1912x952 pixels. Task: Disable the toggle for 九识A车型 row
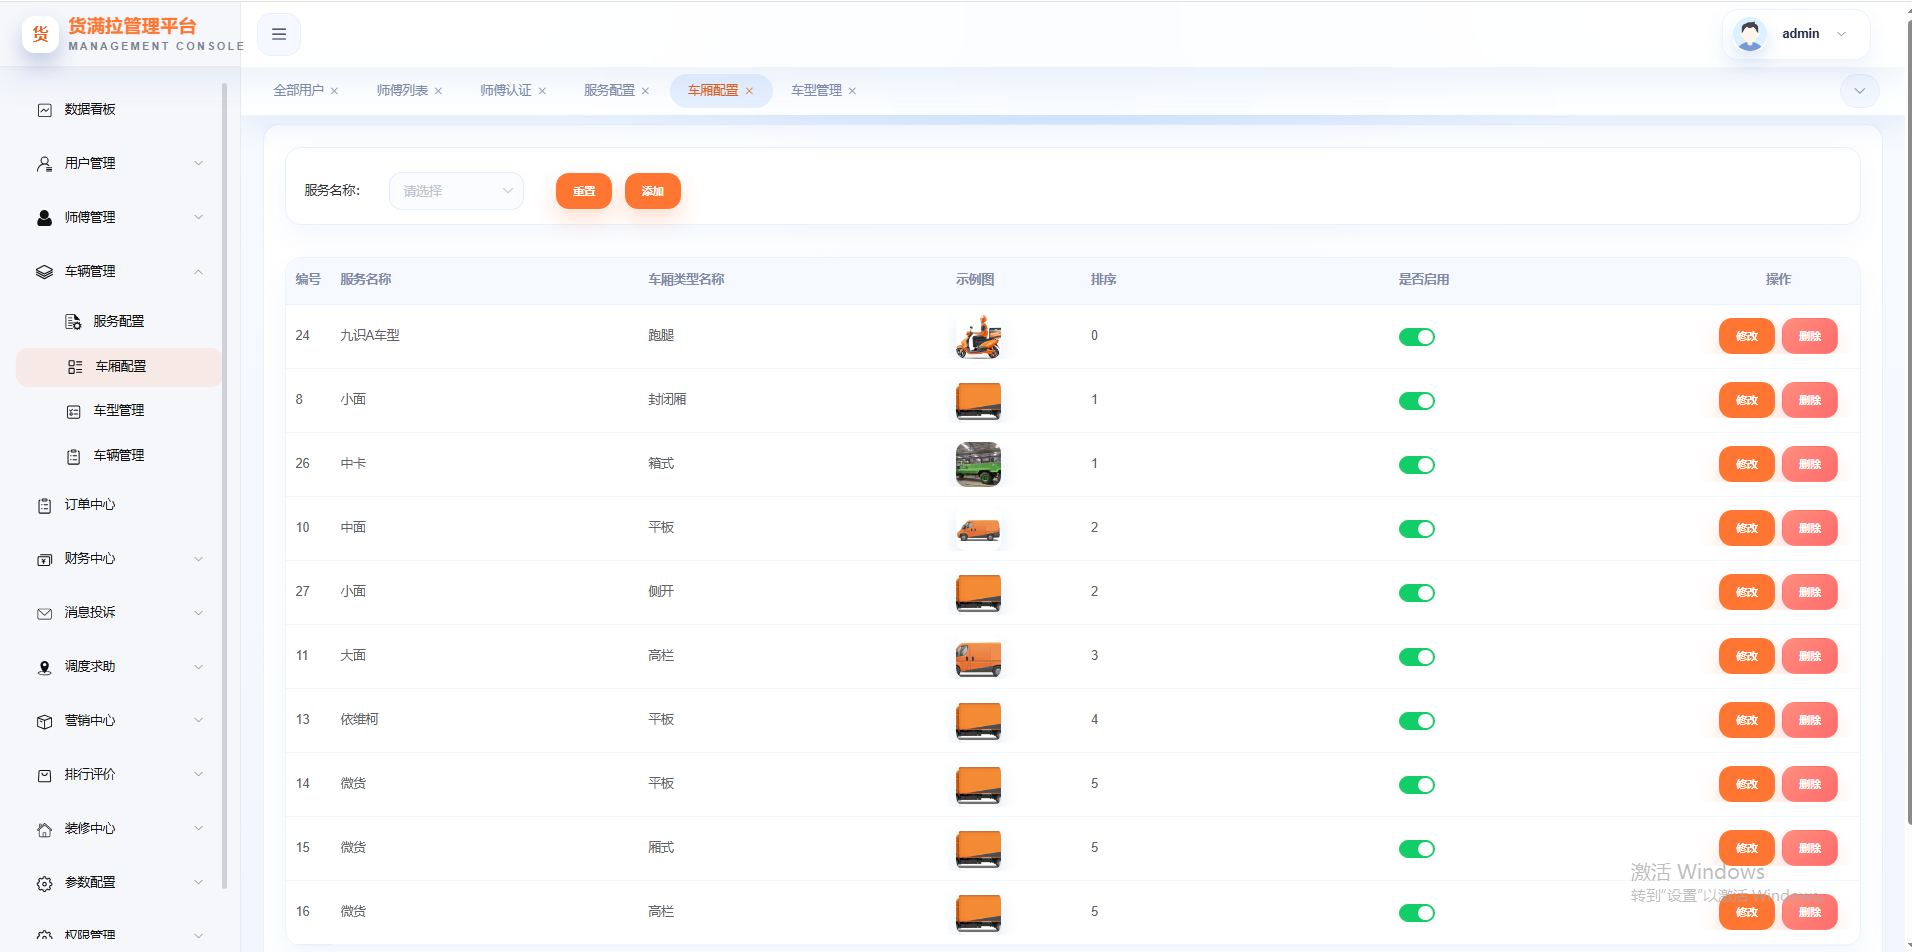point(1416,337)
